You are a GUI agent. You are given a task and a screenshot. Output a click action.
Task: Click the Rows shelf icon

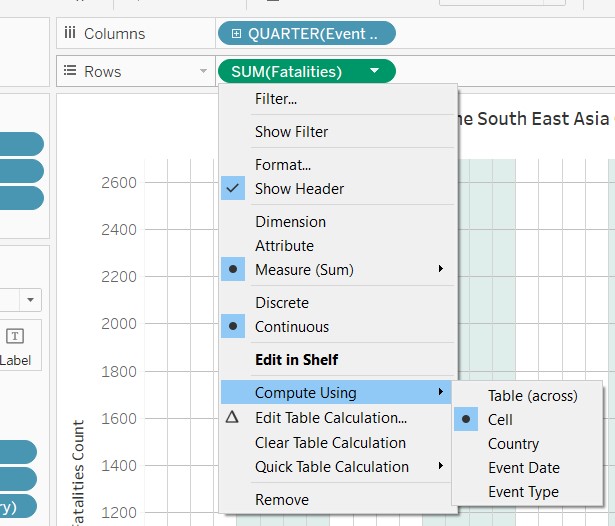(69, 71)
